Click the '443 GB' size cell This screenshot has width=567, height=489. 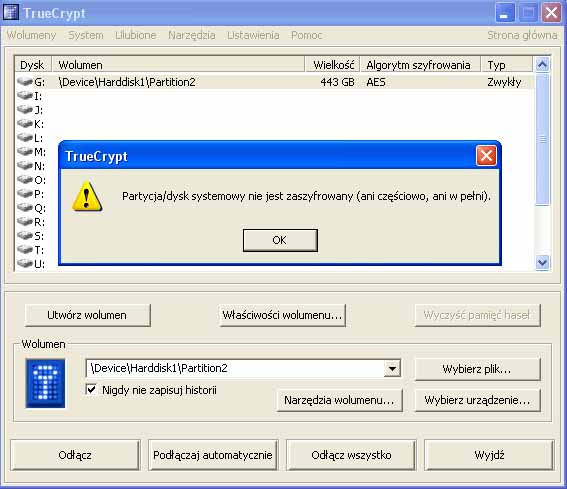tap(337, 82)
